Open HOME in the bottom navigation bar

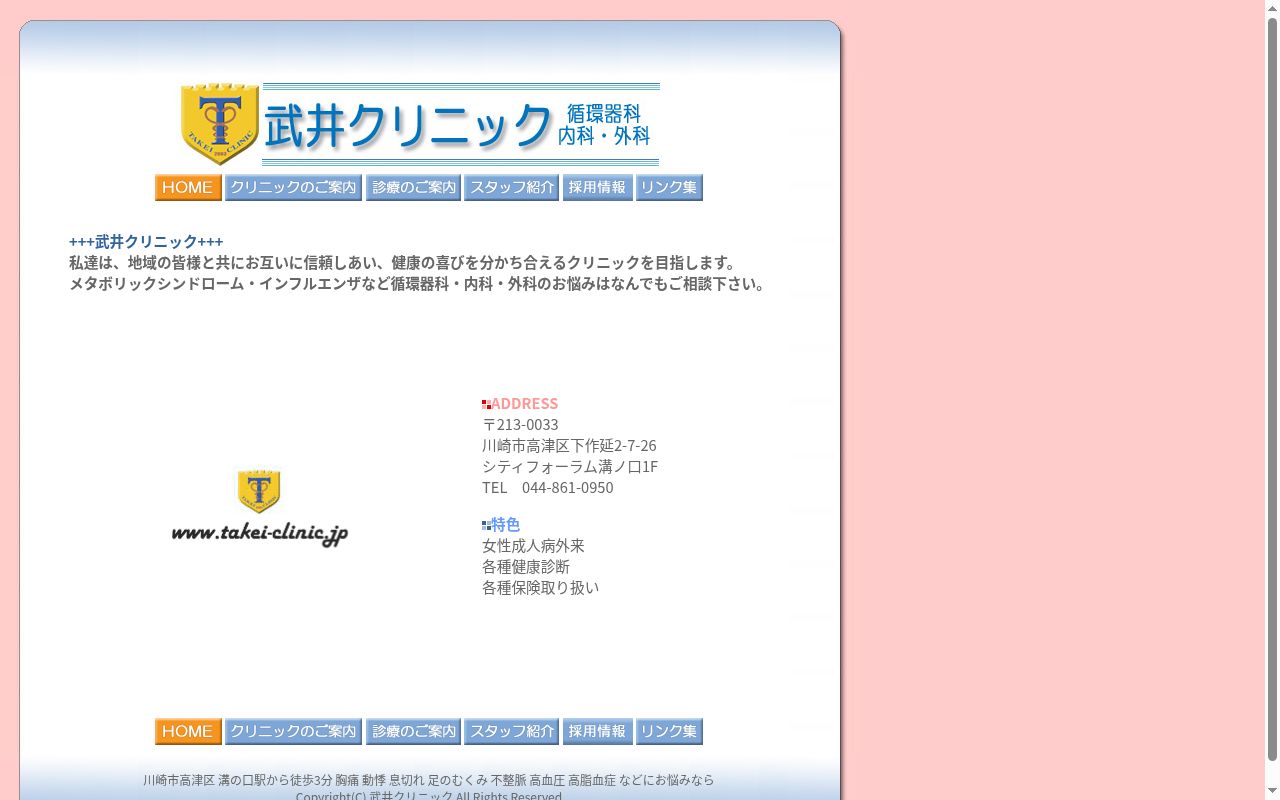point(188,732)
